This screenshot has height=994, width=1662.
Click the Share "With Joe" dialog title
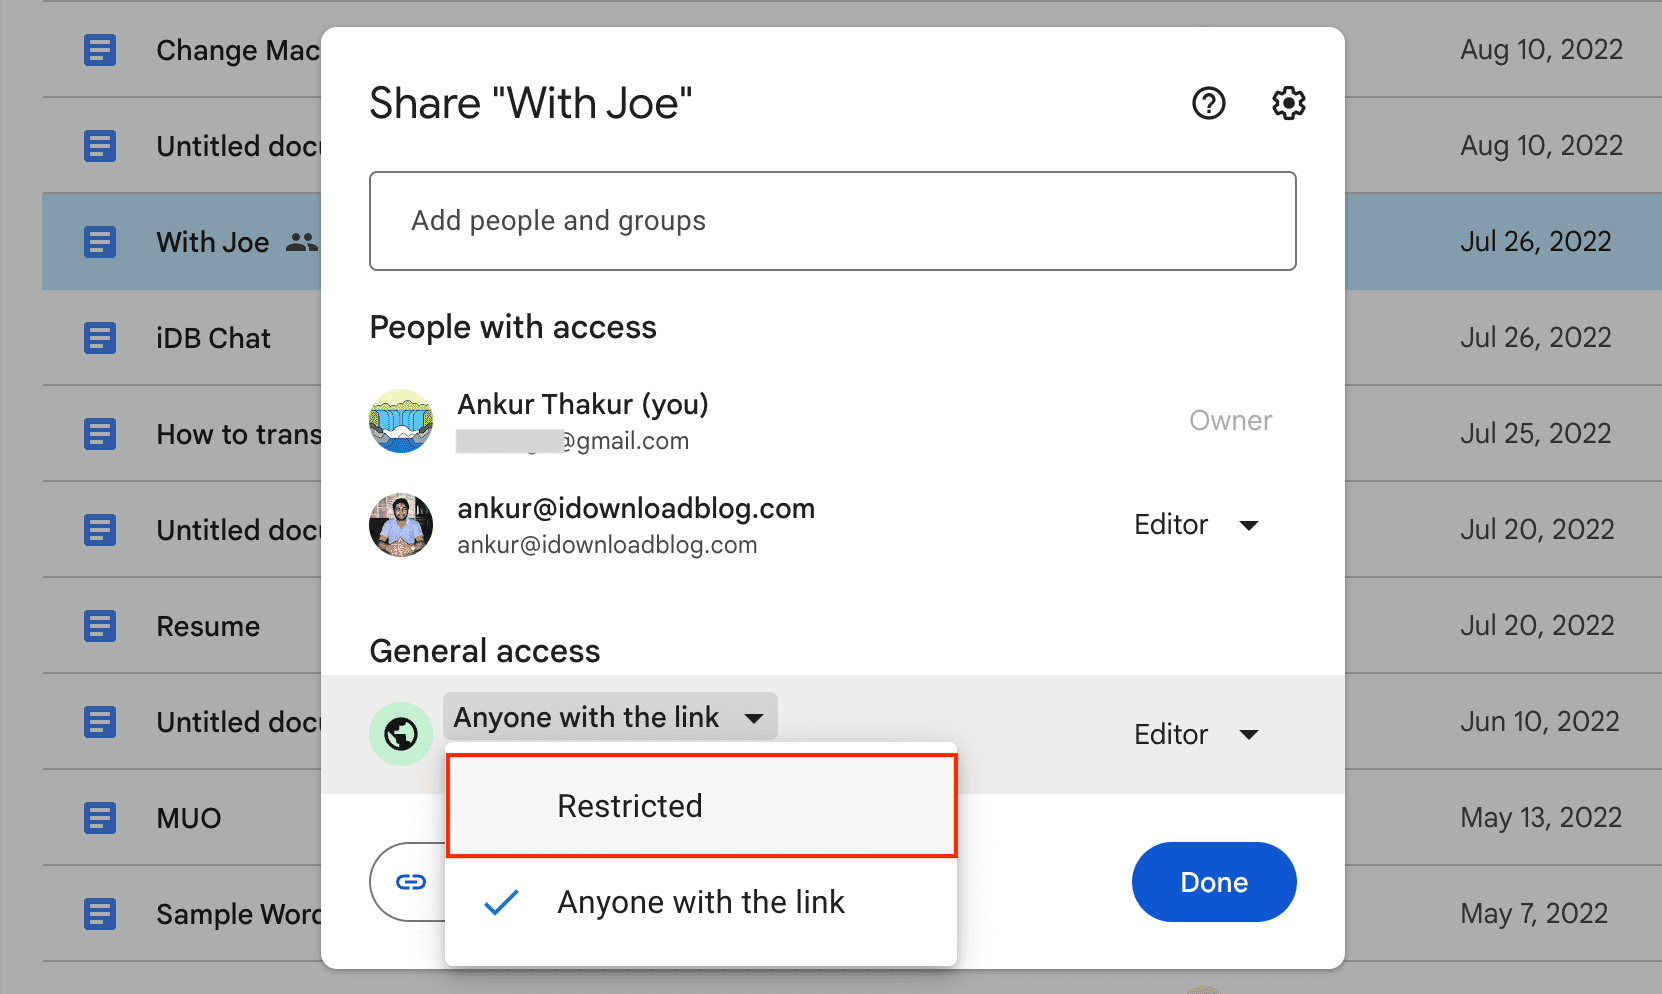coord(531,103)
